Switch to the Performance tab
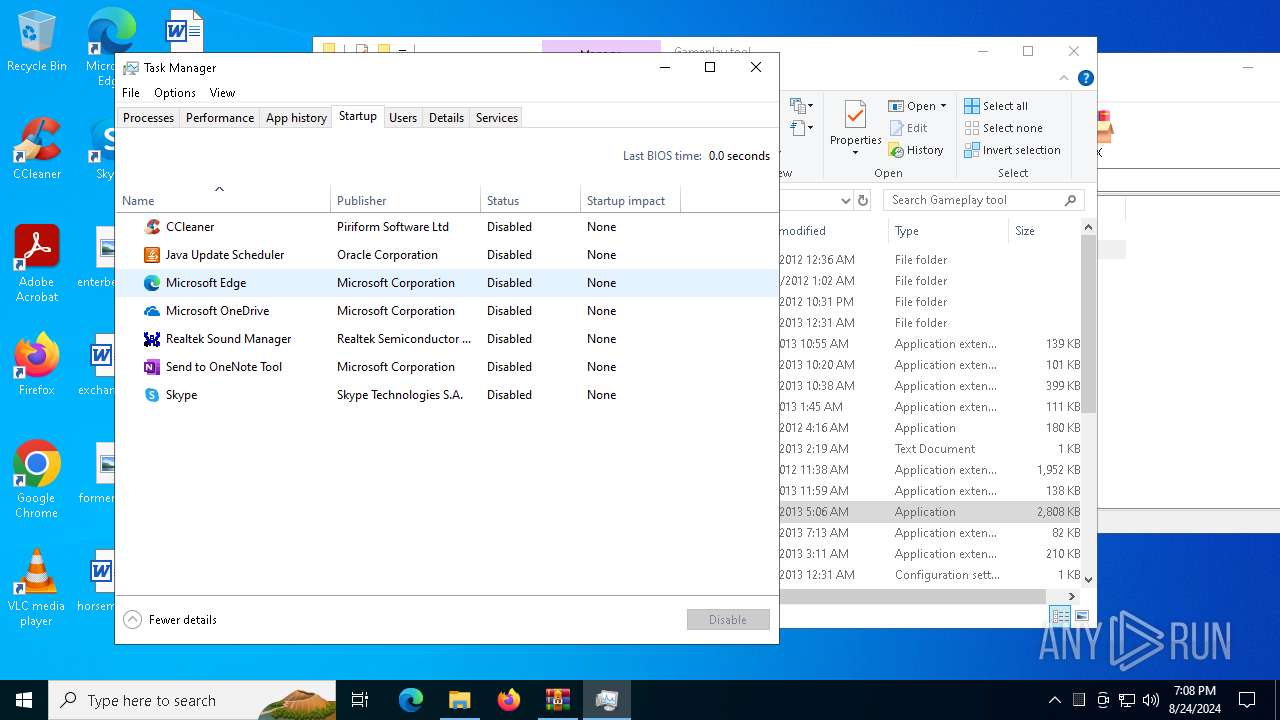The width and height of the screenshot is (1280, 720). coord(220,117)
